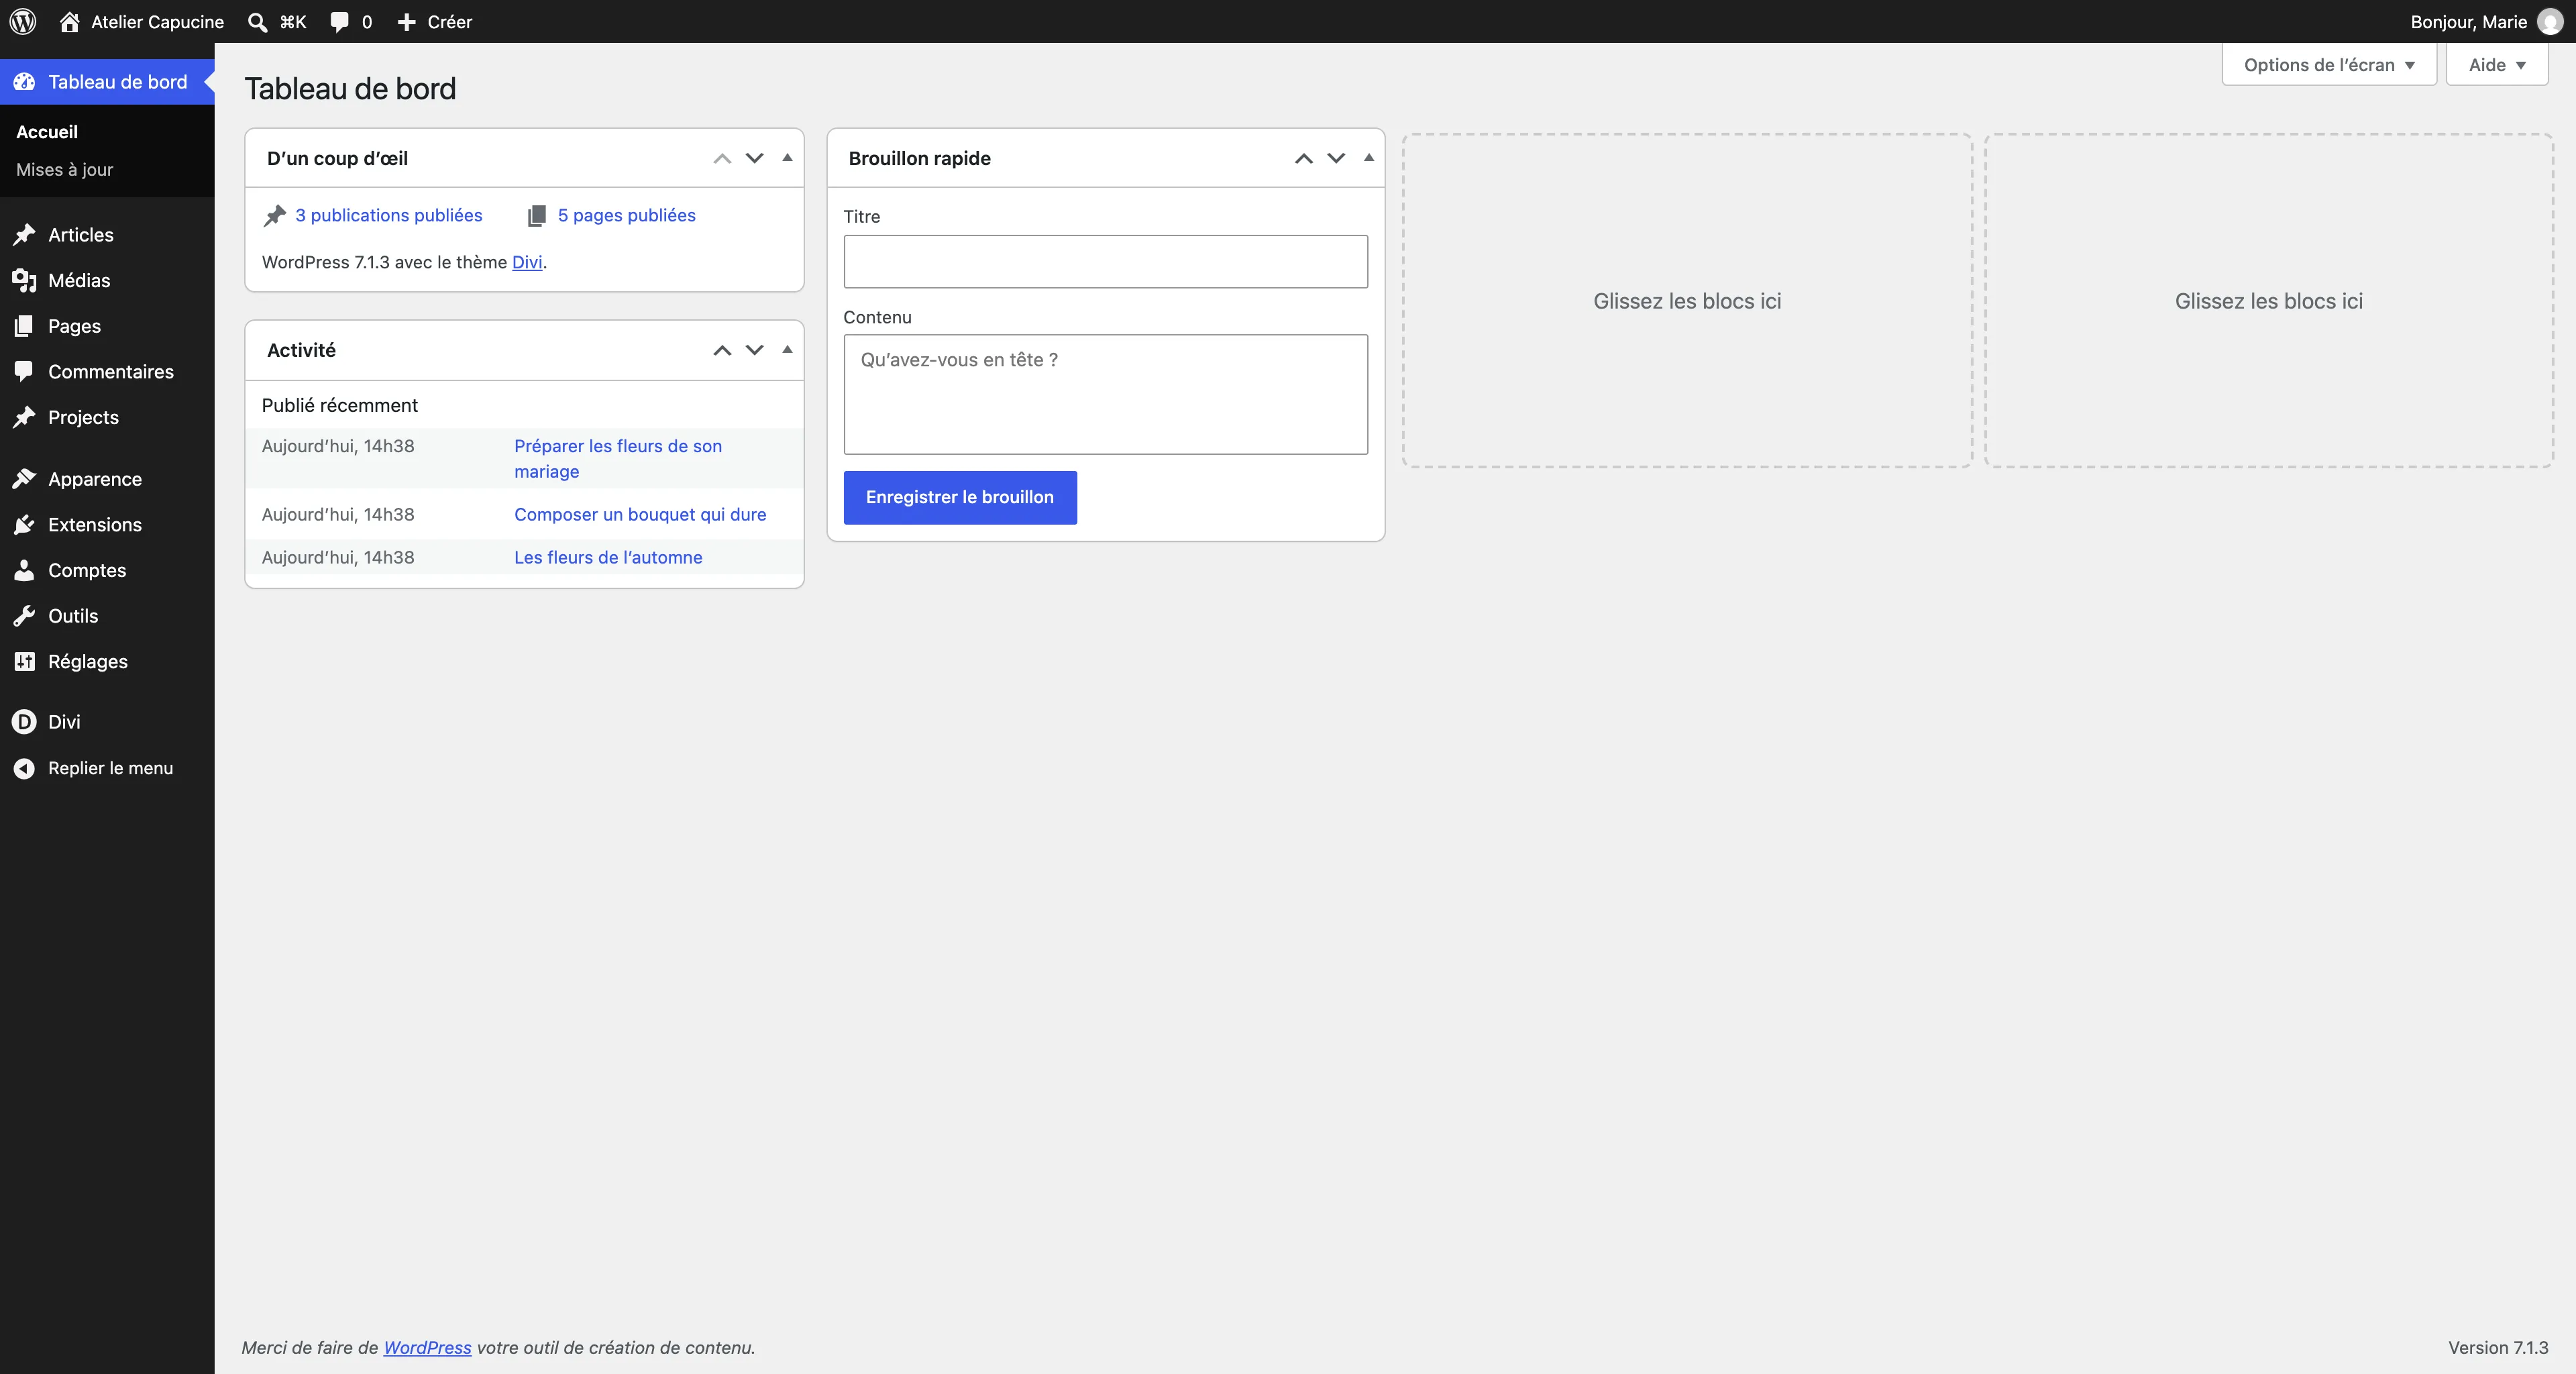This screenshot has width=2576, height=1374.
Task: Toggle the Brouillon rapide panel triangle
Action: pos(1369,158)
